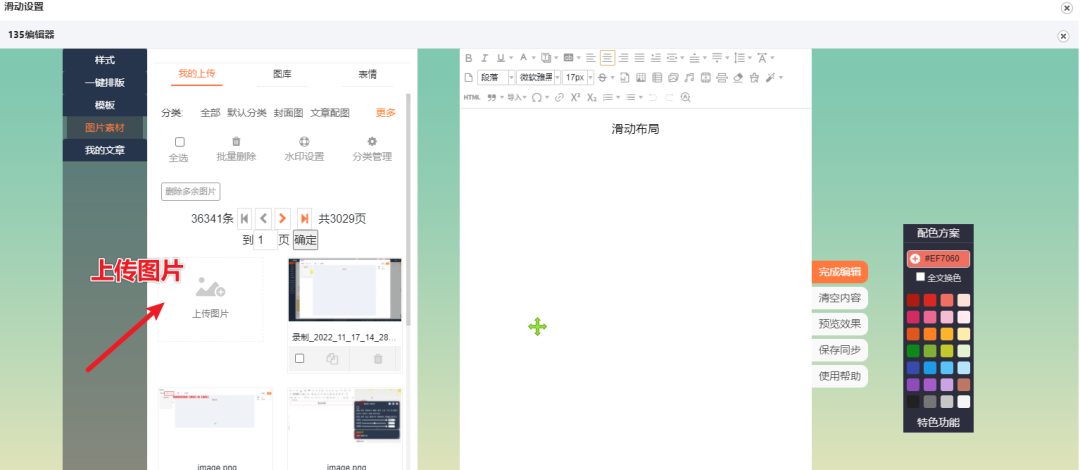The image size is (1080, 470).
Task: Go to the first page of uploads
Action: tap(245, 218)
